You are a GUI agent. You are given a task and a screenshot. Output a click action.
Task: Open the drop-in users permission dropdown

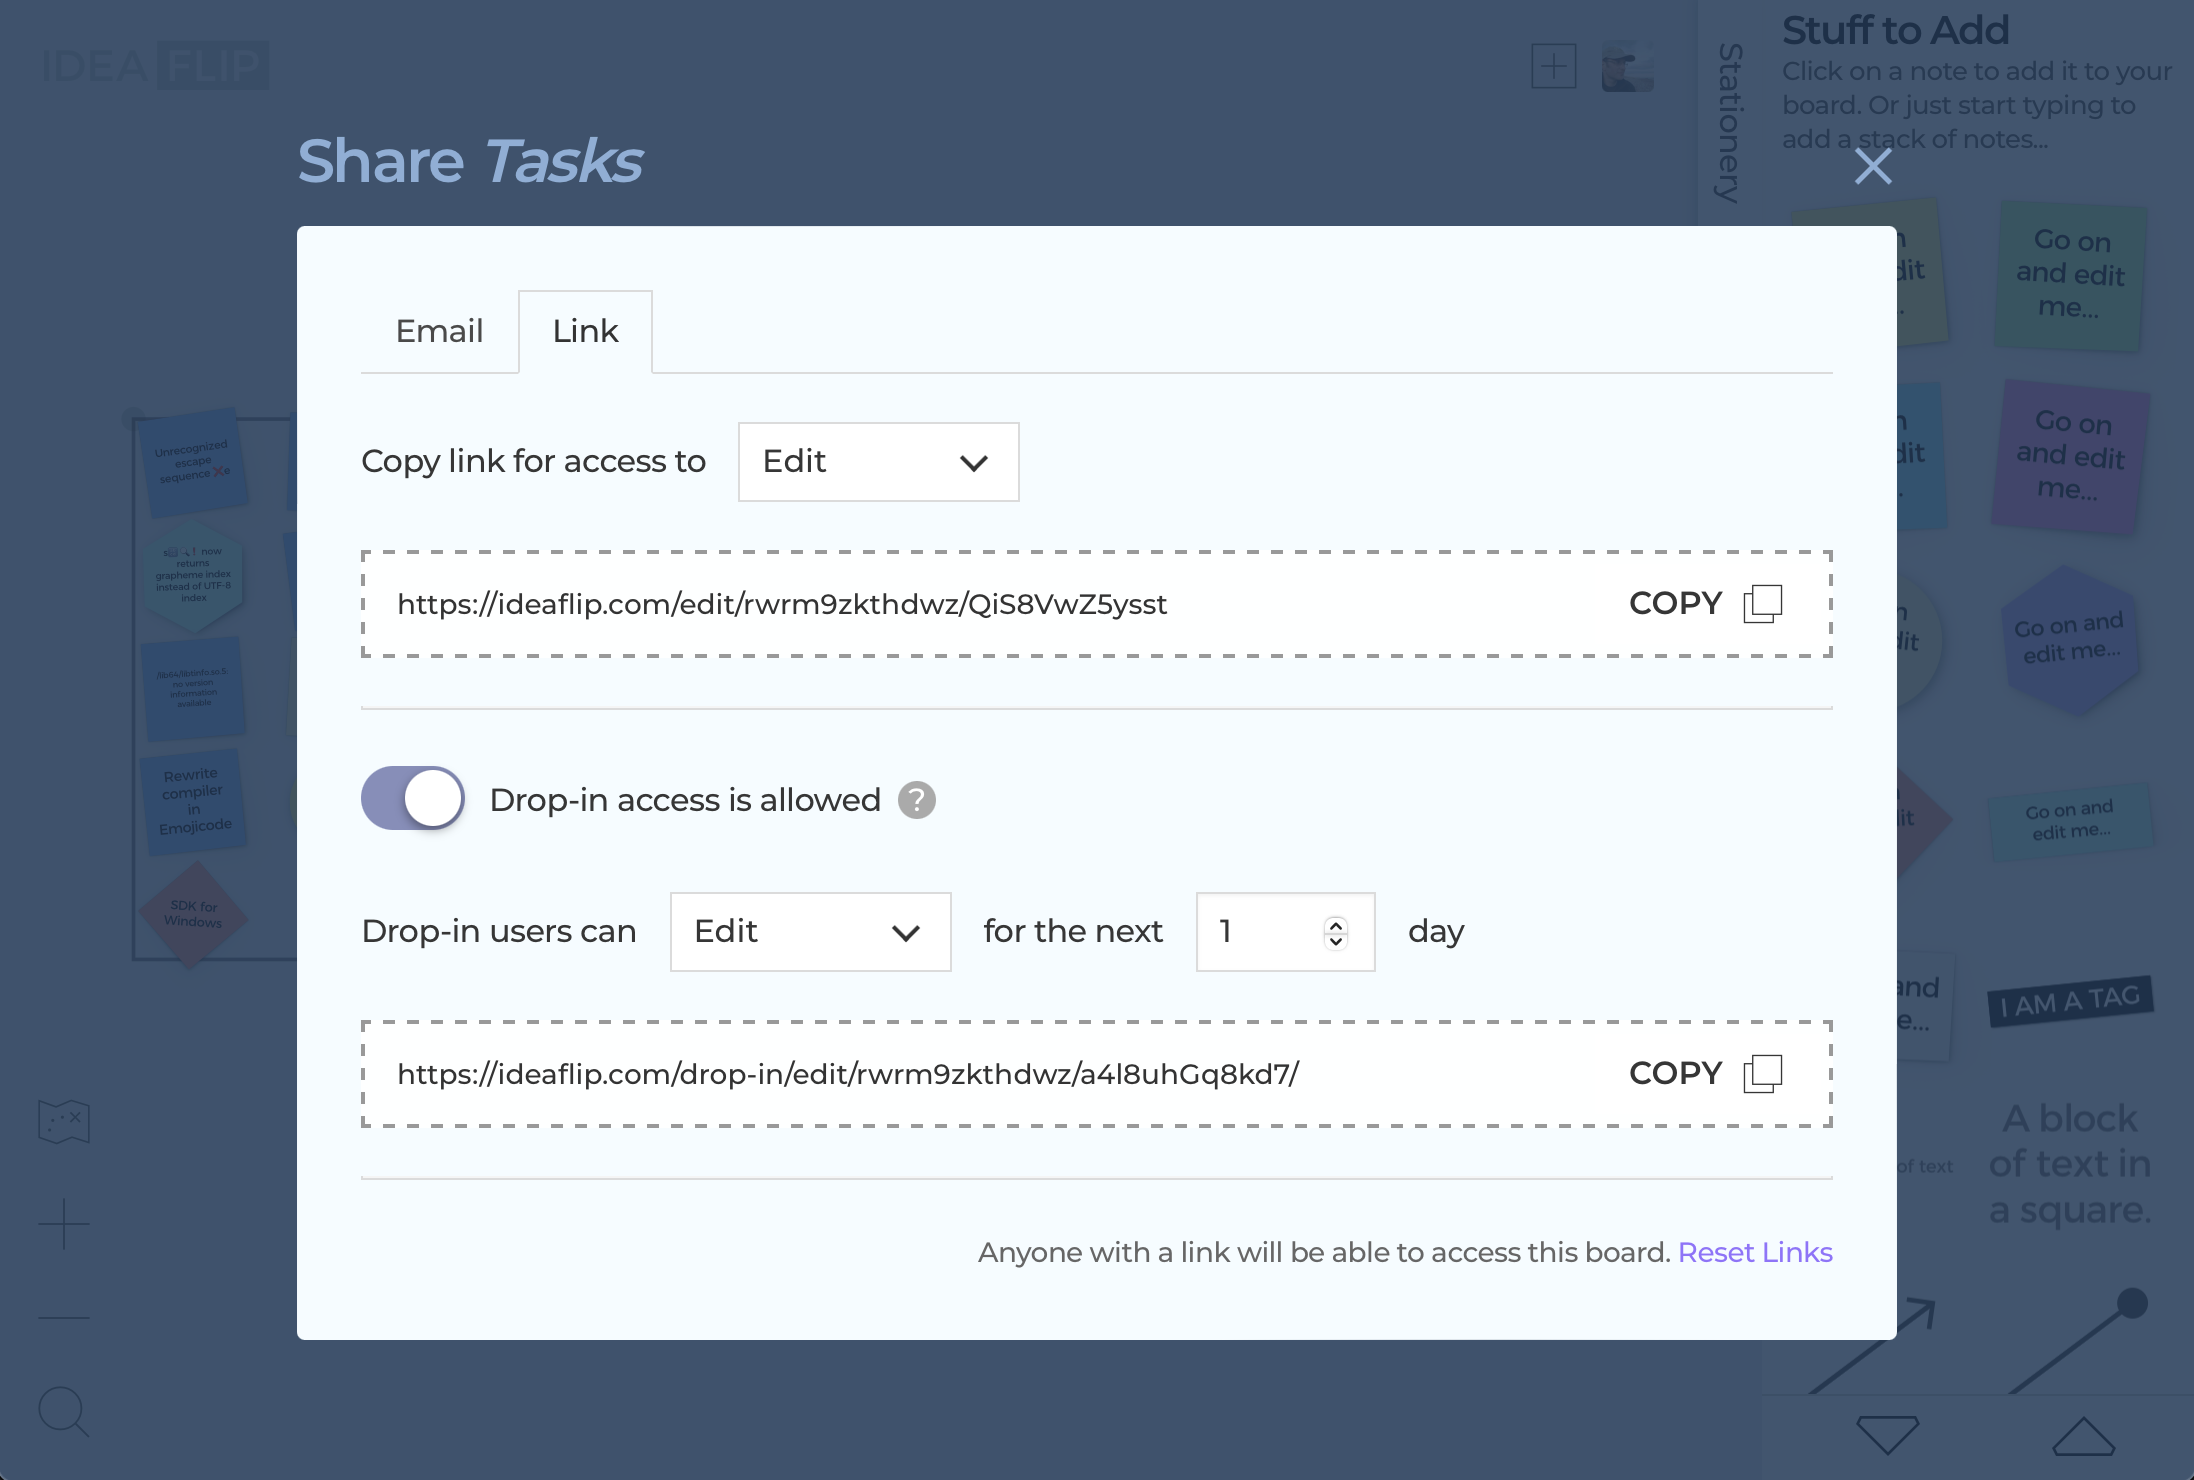pos(810,931)
